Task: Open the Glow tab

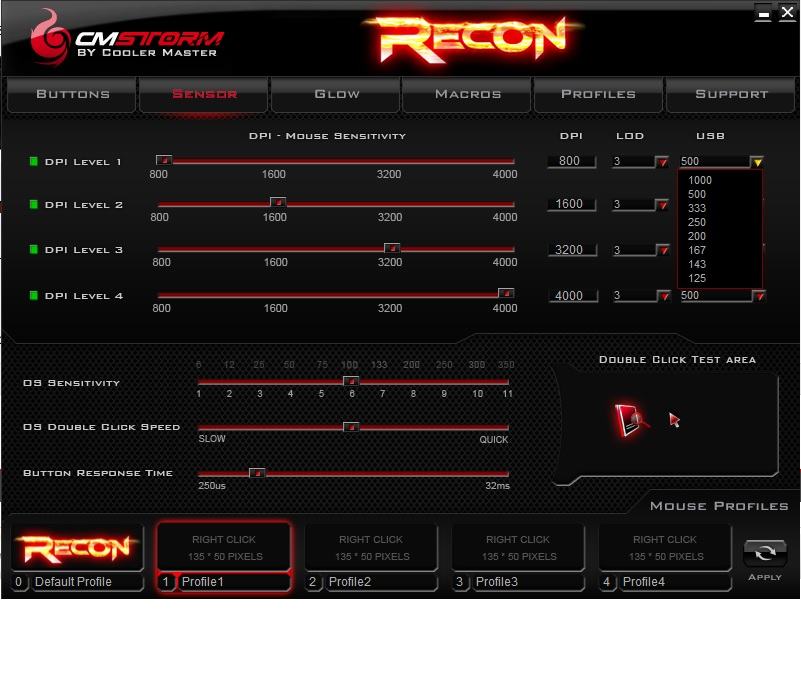Action: (x=336, y=95)
